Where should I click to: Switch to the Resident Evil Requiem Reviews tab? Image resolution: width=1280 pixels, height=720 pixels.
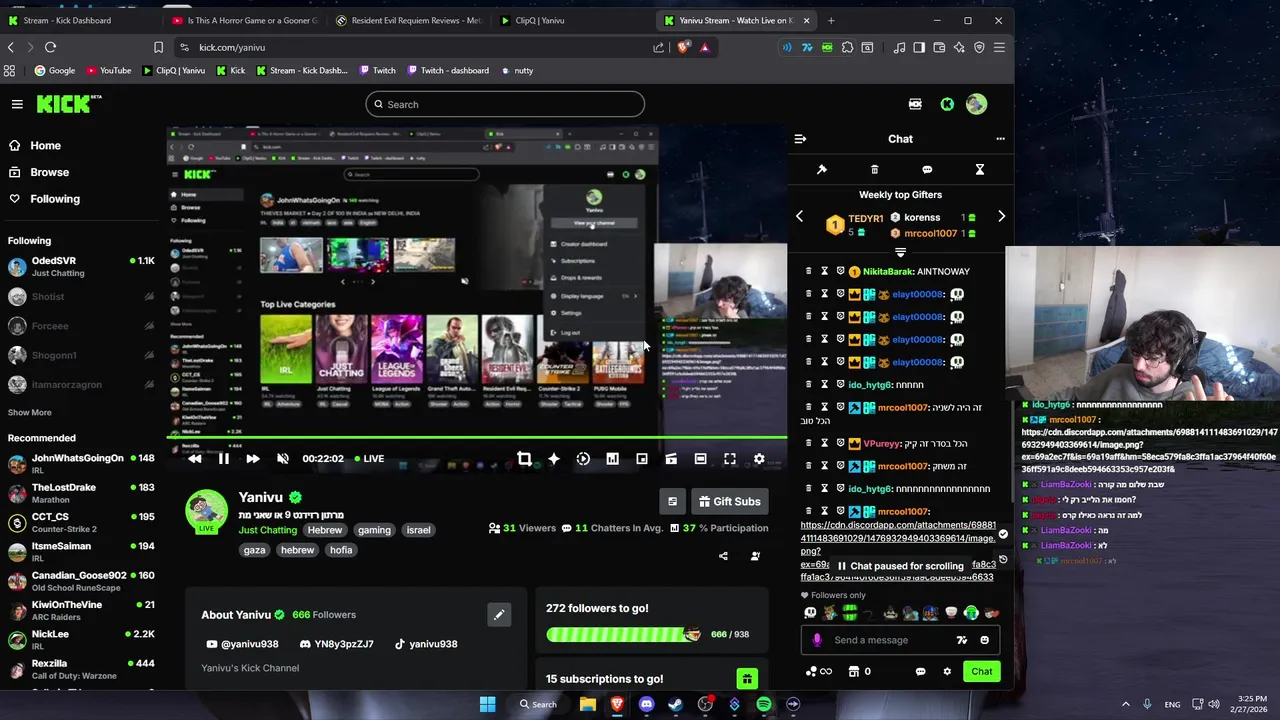[409, 20]
